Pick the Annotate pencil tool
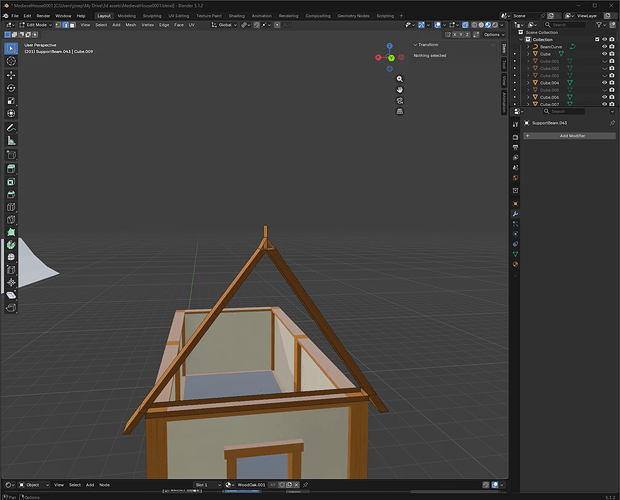Image resolution: width=620 pixels, height=500 pixels. 11,127
